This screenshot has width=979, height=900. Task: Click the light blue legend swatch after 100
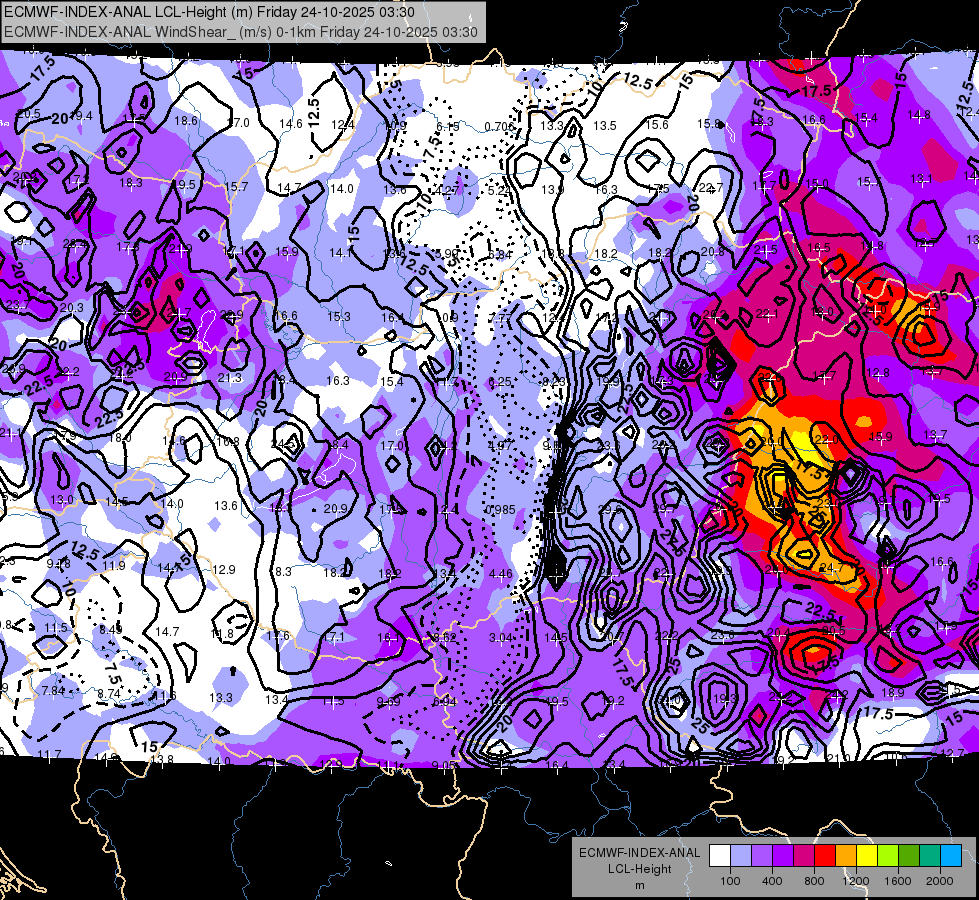741,855
